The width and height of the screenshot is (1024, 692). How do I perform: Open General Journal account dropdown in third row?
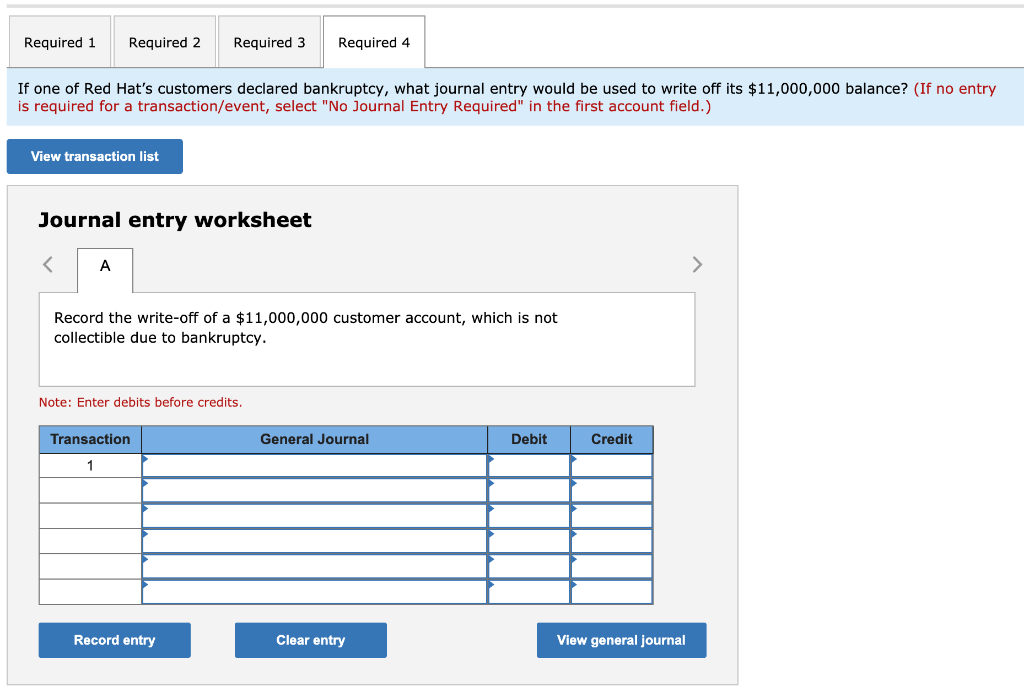315,516
